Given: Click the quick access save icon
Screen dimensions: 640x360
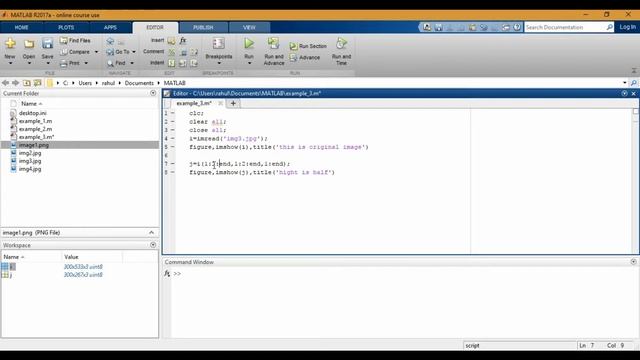Looking at the screenshot, I should point(439,27).
